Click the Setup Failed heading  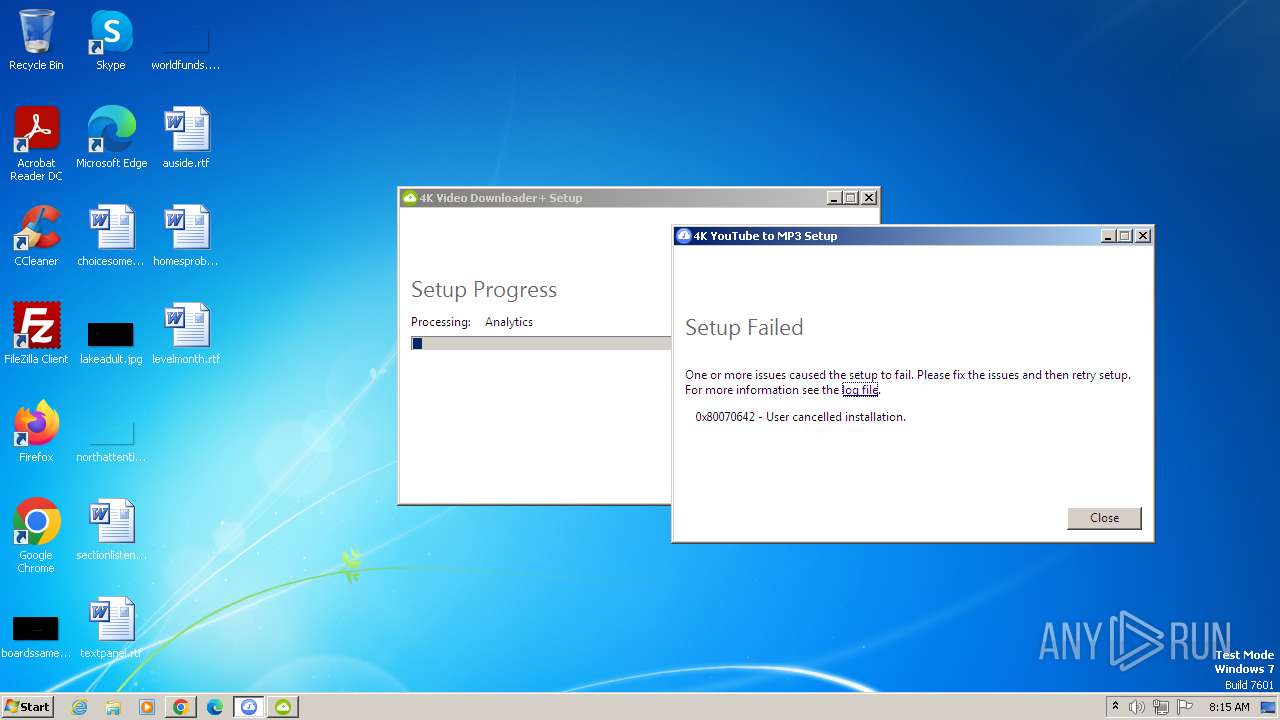744,327
